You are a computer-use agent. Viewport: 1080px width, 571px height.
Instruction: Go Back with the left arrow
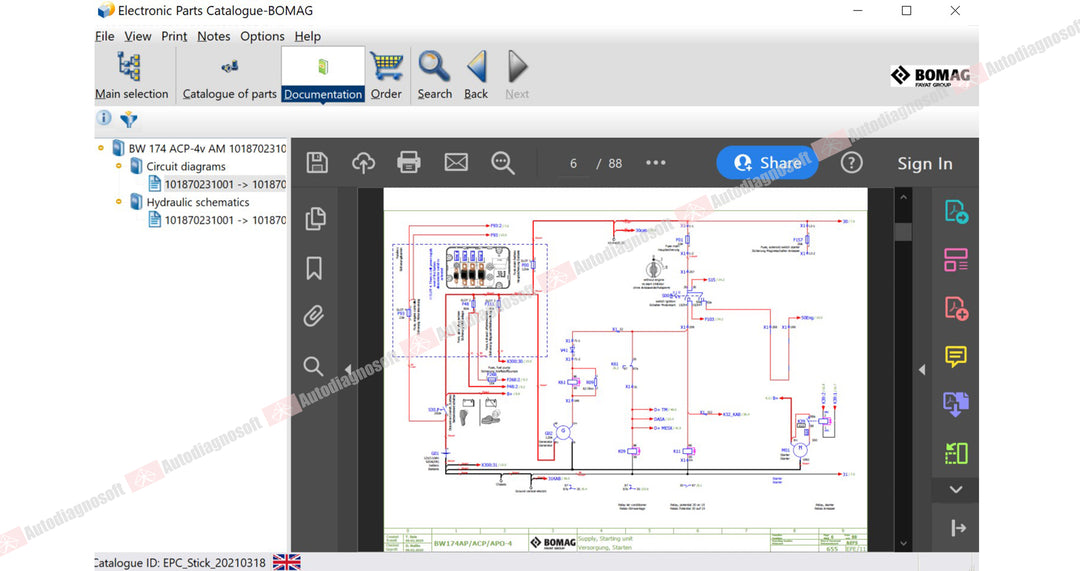pos(476,76)
